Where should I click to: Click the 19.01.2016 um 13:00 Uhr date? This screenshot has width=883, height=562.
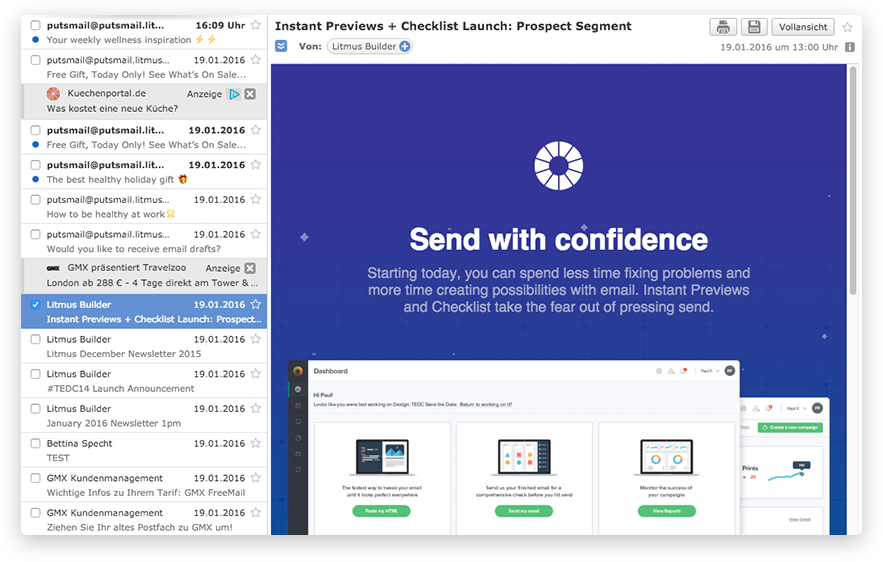point(779,47)
